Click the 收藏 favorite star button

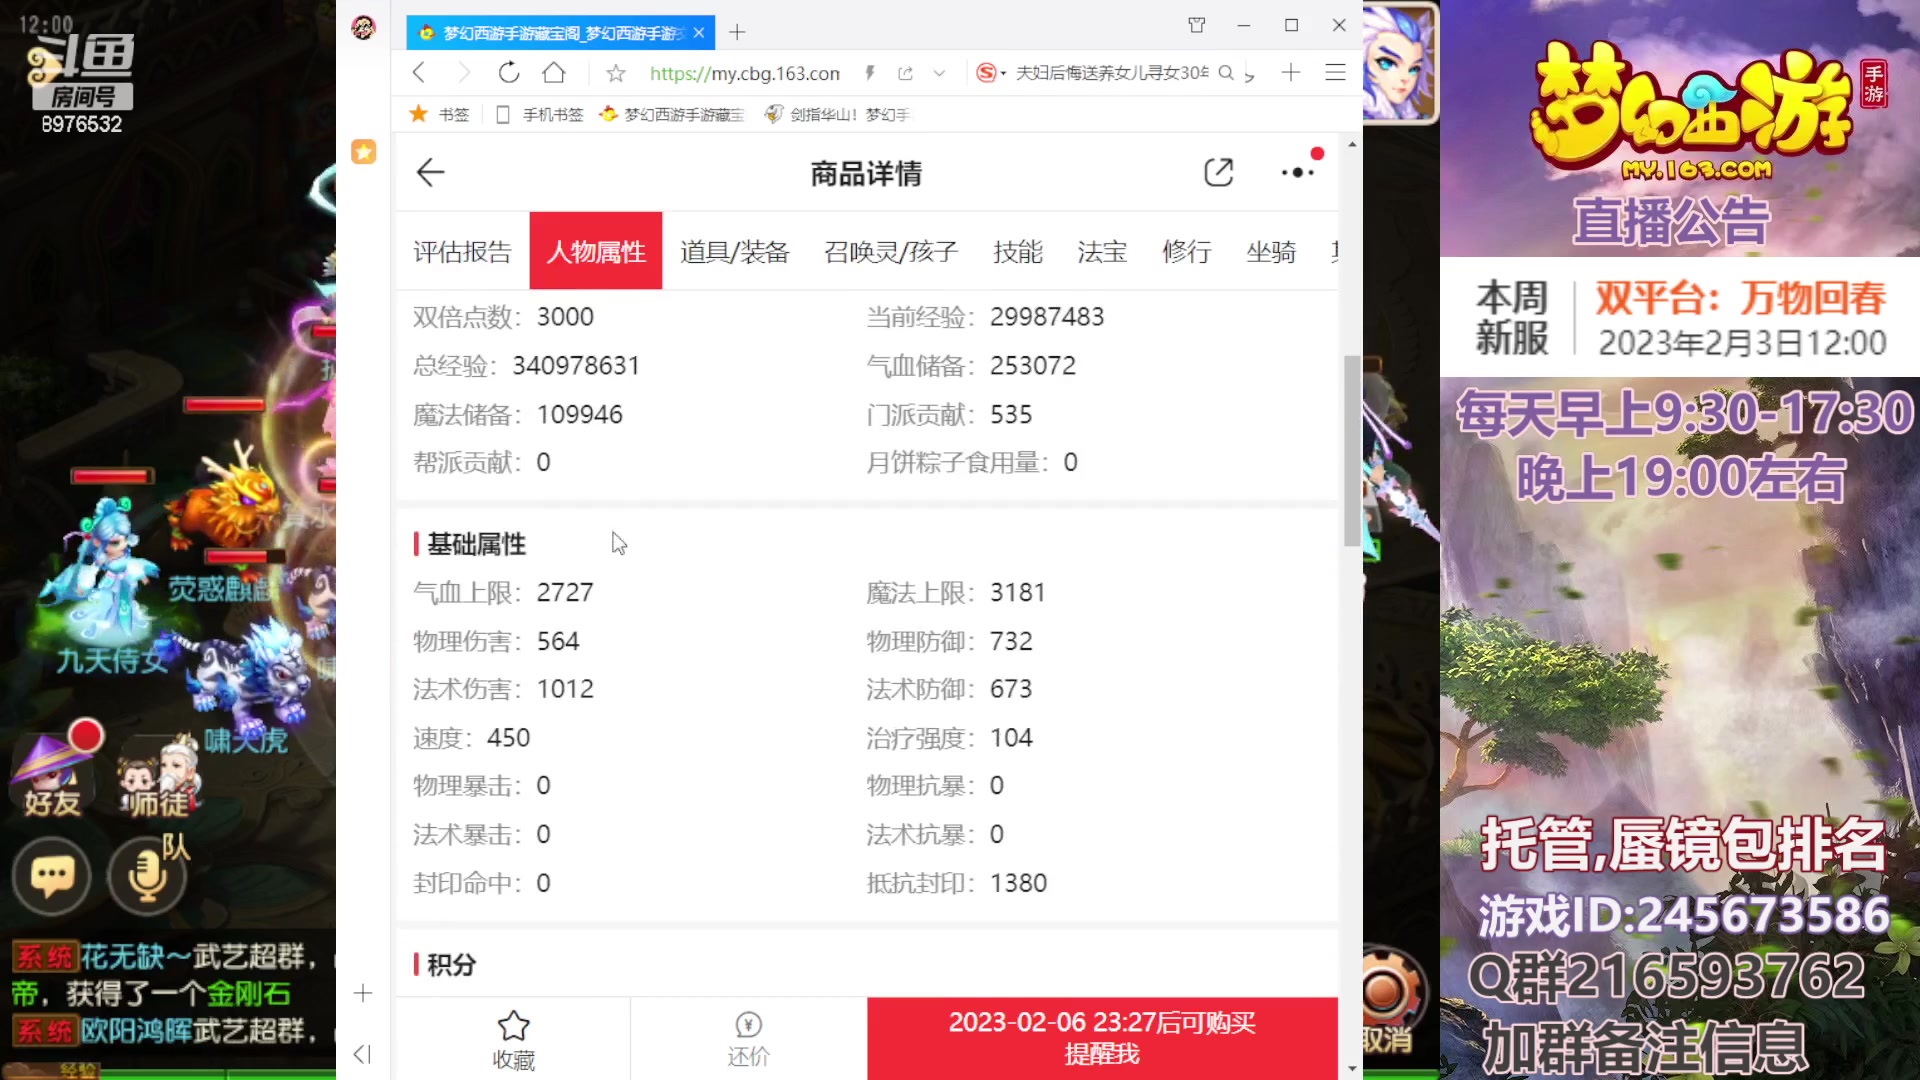tap(513, 1039)
